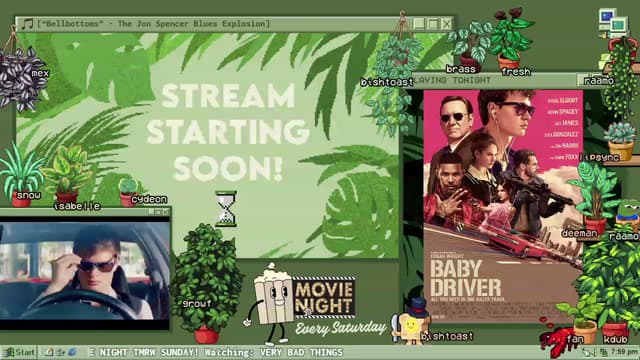
Task: Click the bishtoast name label beside toast character
Action: (447, 336)
